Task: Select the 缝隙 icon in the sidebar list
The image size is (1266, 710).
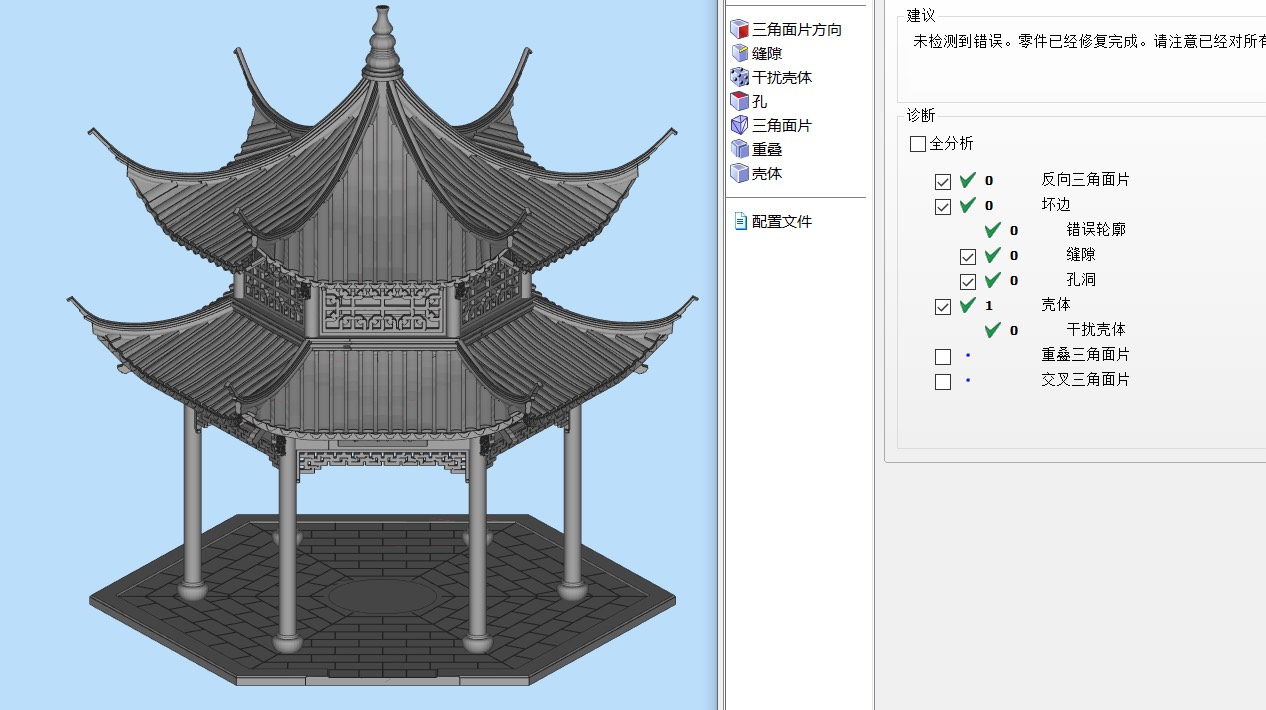Action: click(740, 53)
